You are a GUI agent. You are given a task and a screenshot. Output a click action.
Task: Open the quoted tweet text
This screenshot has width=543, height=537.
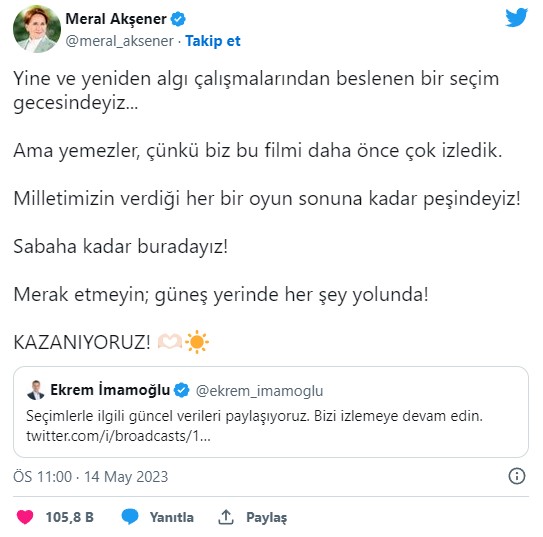click(254, 416)
